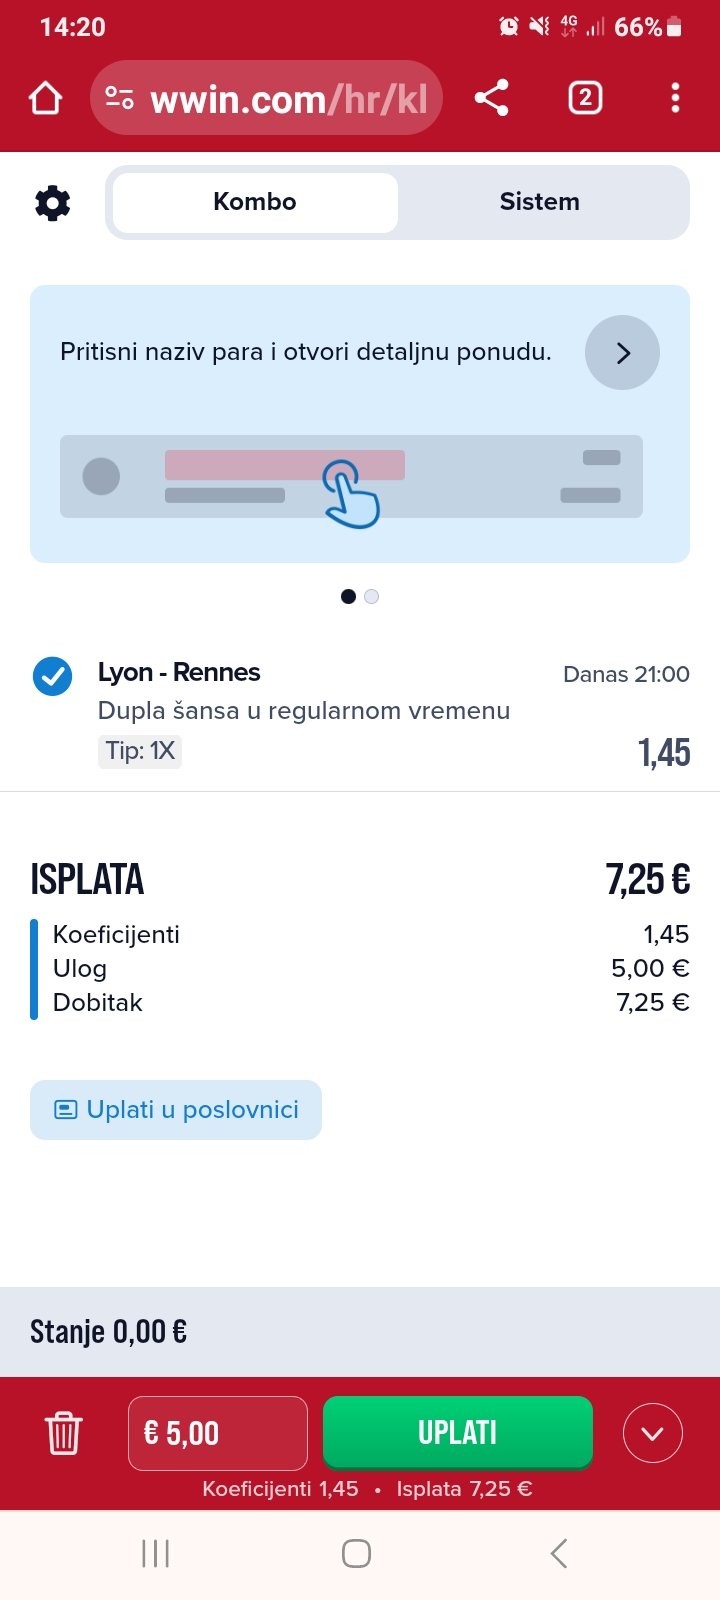Tap the wwin.com address bar
Viewport: 720px width, 1600px height.
pyautogui.click(x=288, y=98)
